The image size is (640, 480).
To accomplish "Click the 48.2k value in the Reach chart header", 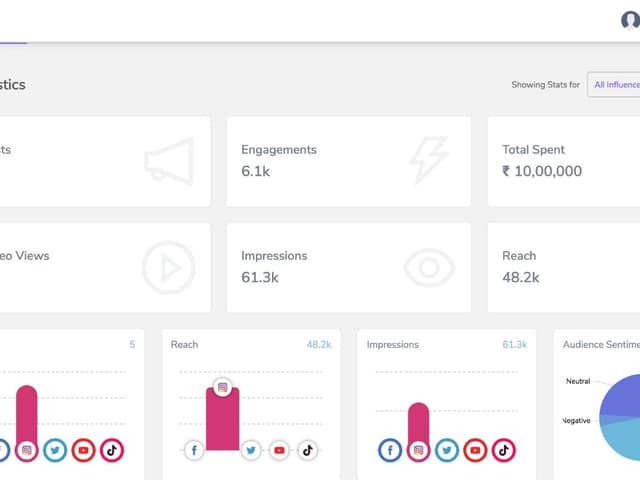I will pos(318,344).
